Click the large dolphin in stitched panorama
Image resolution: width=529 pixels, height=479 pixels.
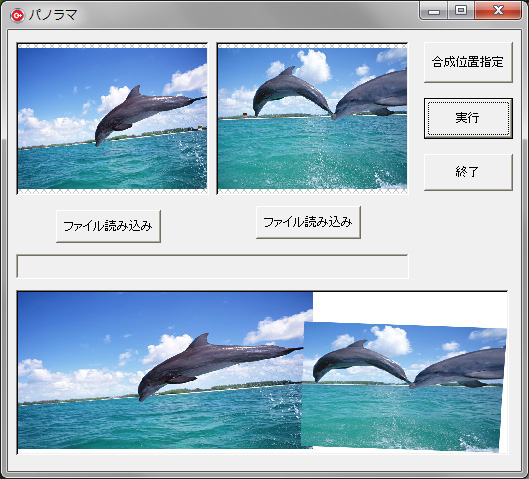(x=216, y=363)
